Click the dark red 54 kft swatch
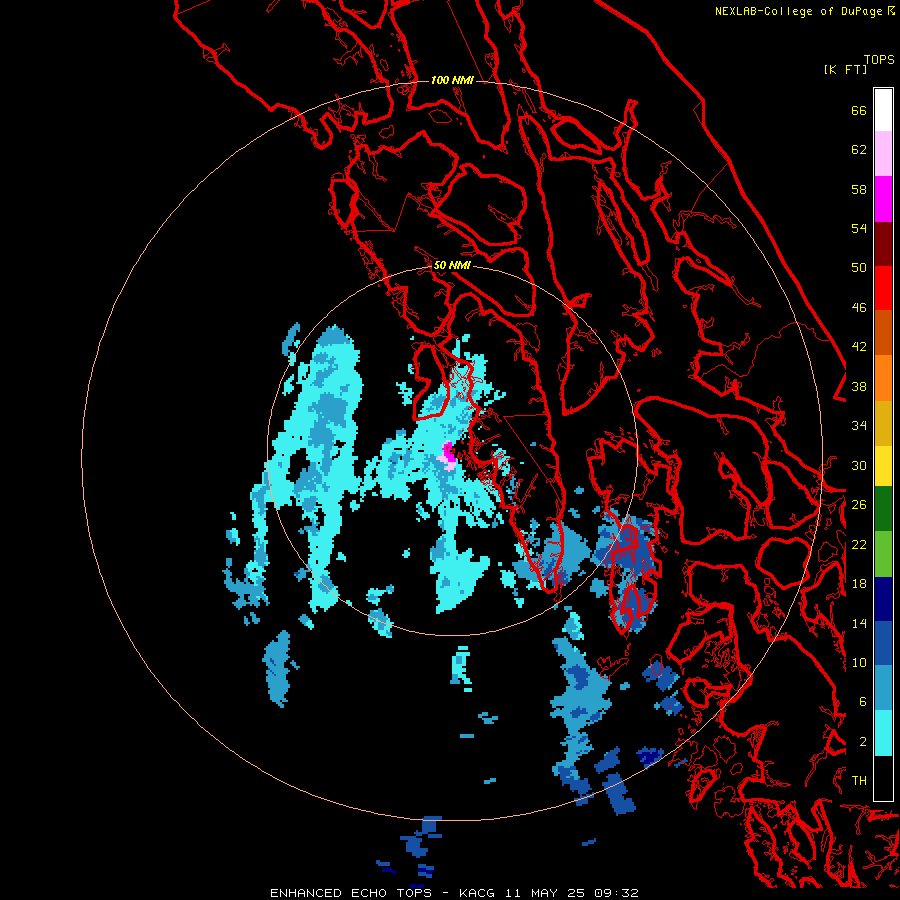 (x=883, y=243)
